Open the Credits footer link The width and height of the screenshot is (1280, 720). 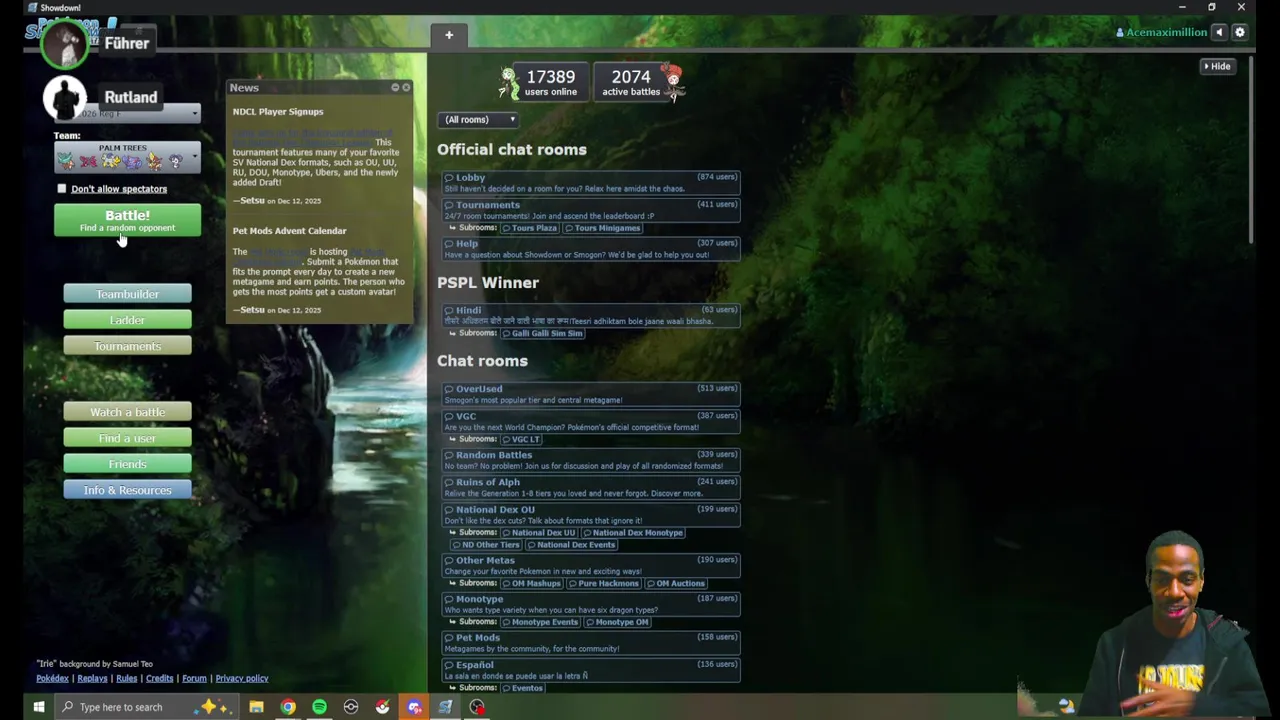click(x=159, y=678)
